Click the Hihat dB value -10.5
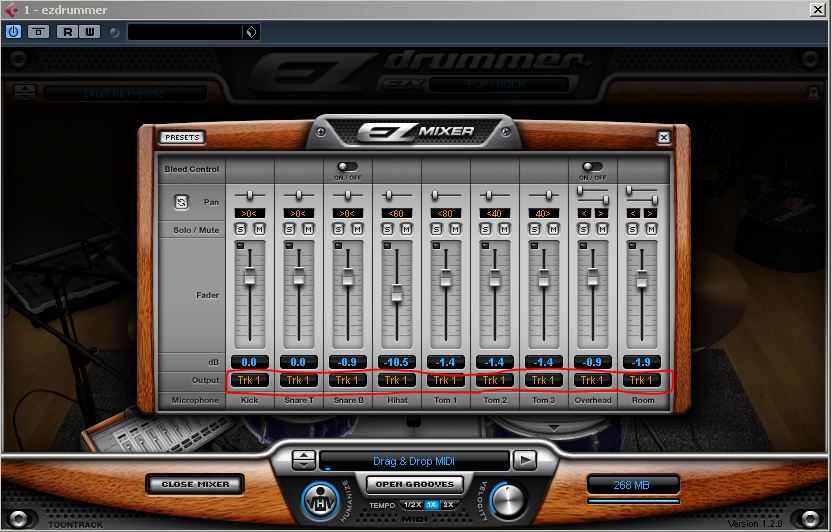This screenshot has width=832, height=532. point(396,362)
